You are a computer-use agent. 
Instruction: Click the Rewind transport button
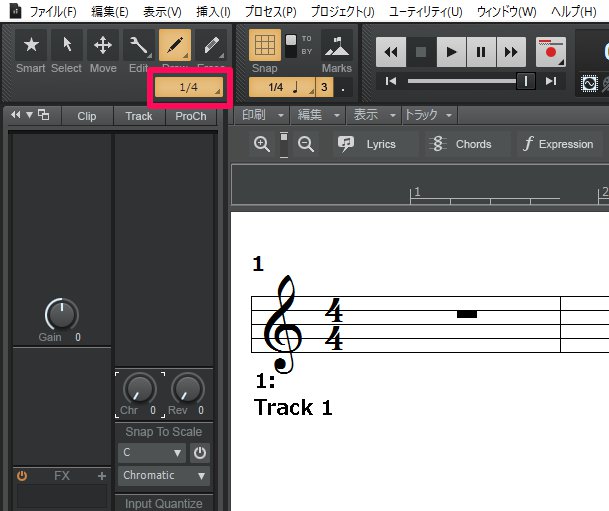[x=391, y=52]
